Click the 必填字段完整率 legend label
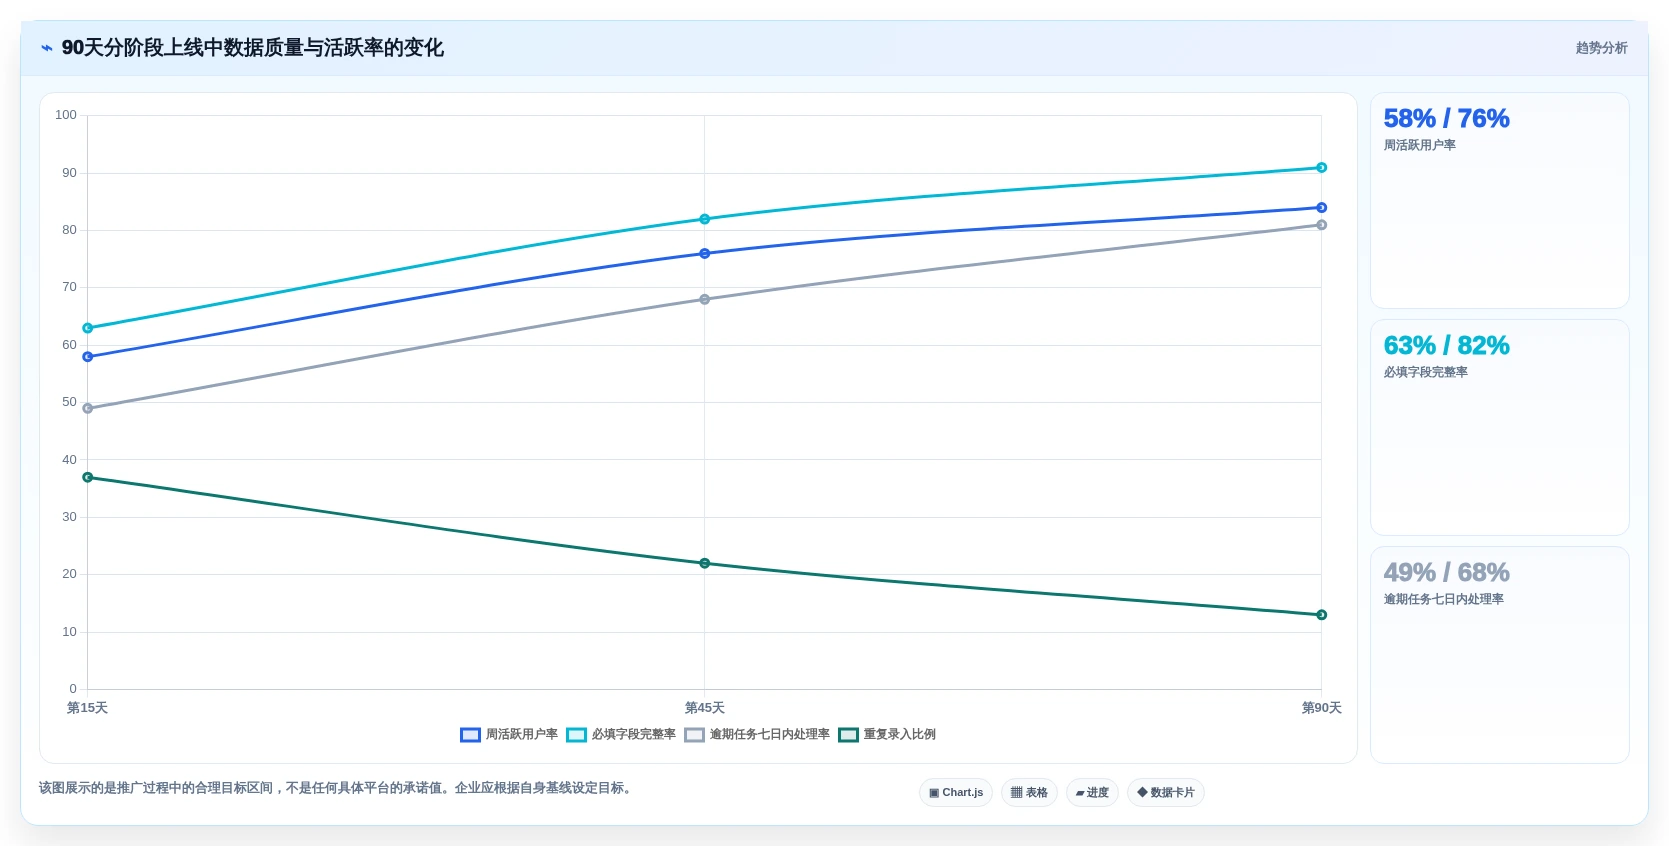 tap(634, 735)
